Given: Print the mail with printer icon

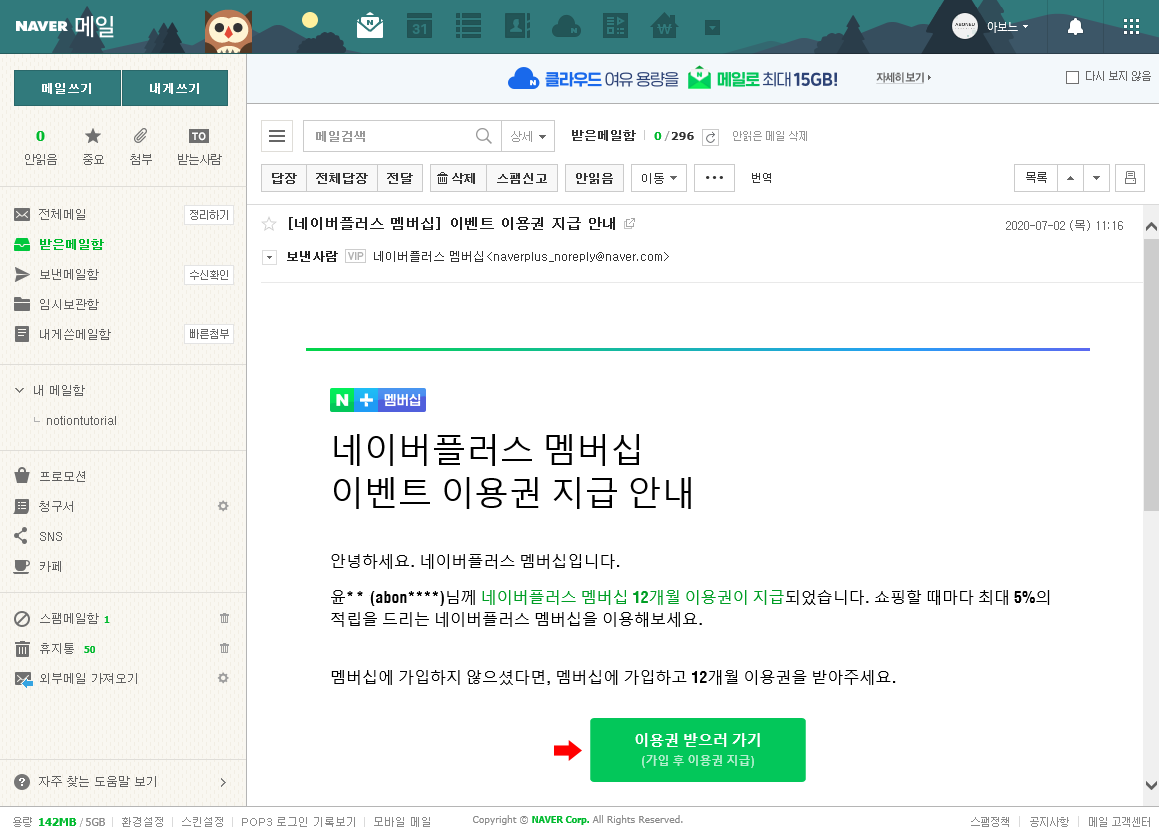Looking at the screenshot, I should pyautogui.click(x=1130, y=178).
